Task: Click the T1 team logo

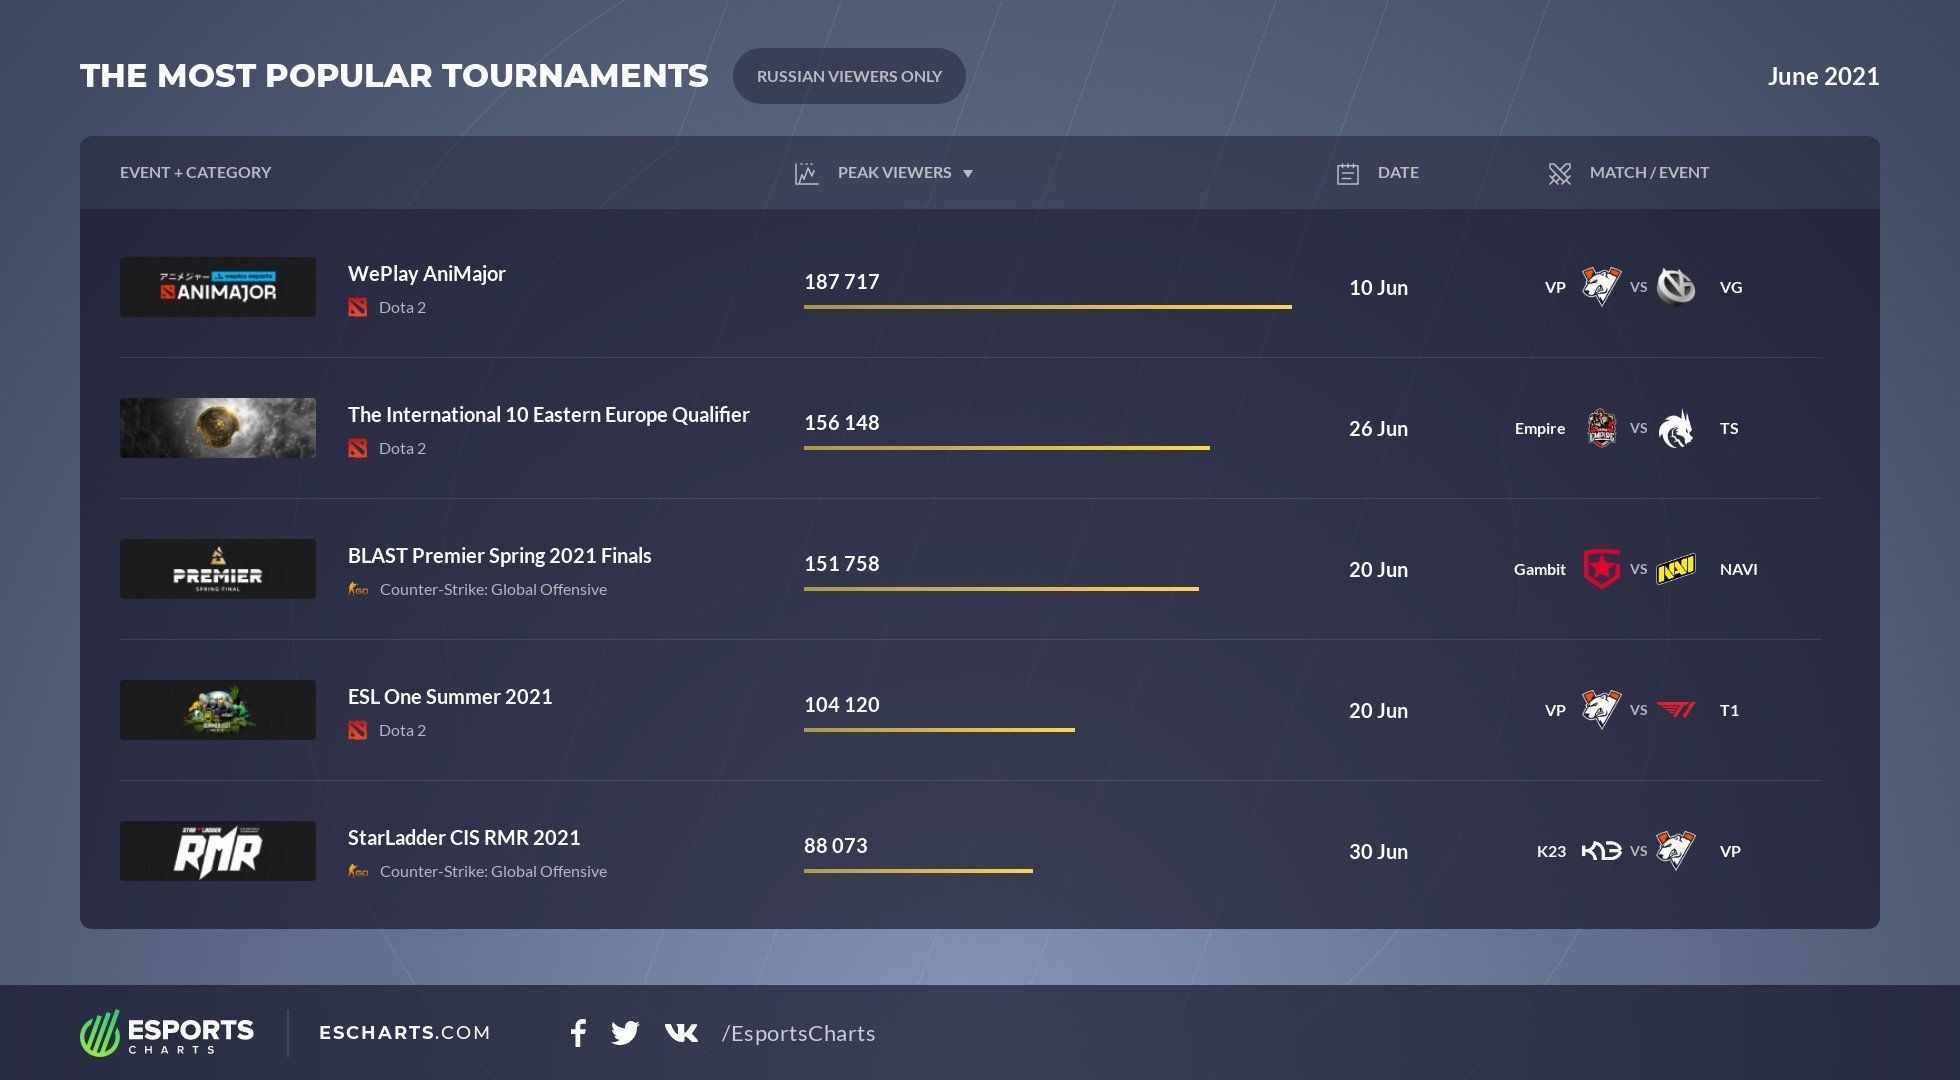Action: 1677,710
